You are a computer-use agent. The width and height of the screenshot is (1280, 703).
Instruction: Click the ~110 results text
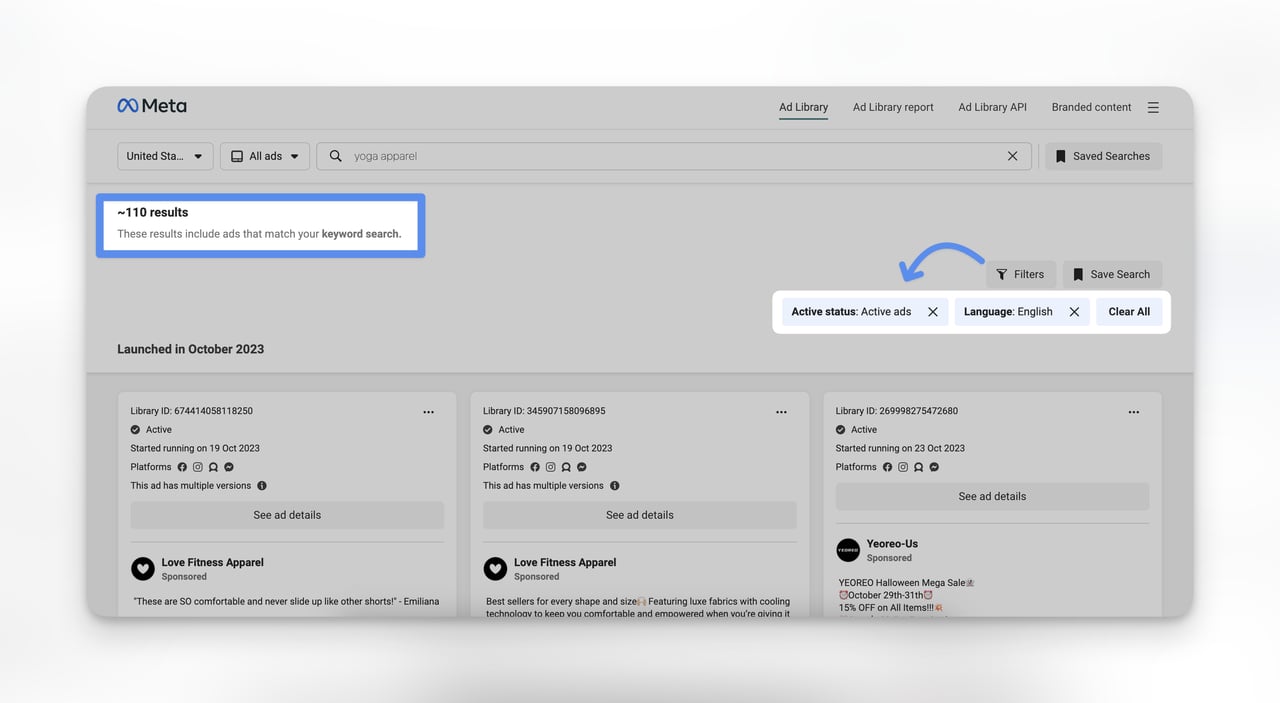[153, 212]
